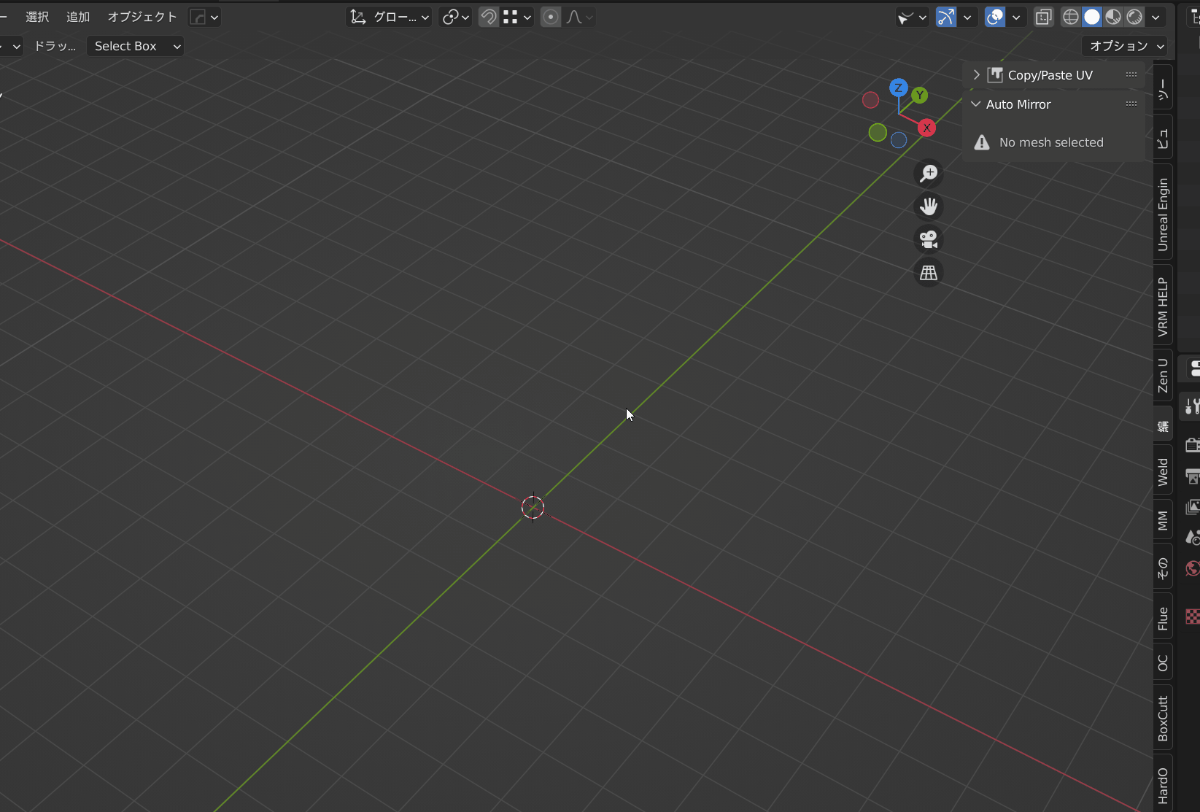
Task: Switch to the Unreal Engine sidebar tab
Action: coord(1162,214)
